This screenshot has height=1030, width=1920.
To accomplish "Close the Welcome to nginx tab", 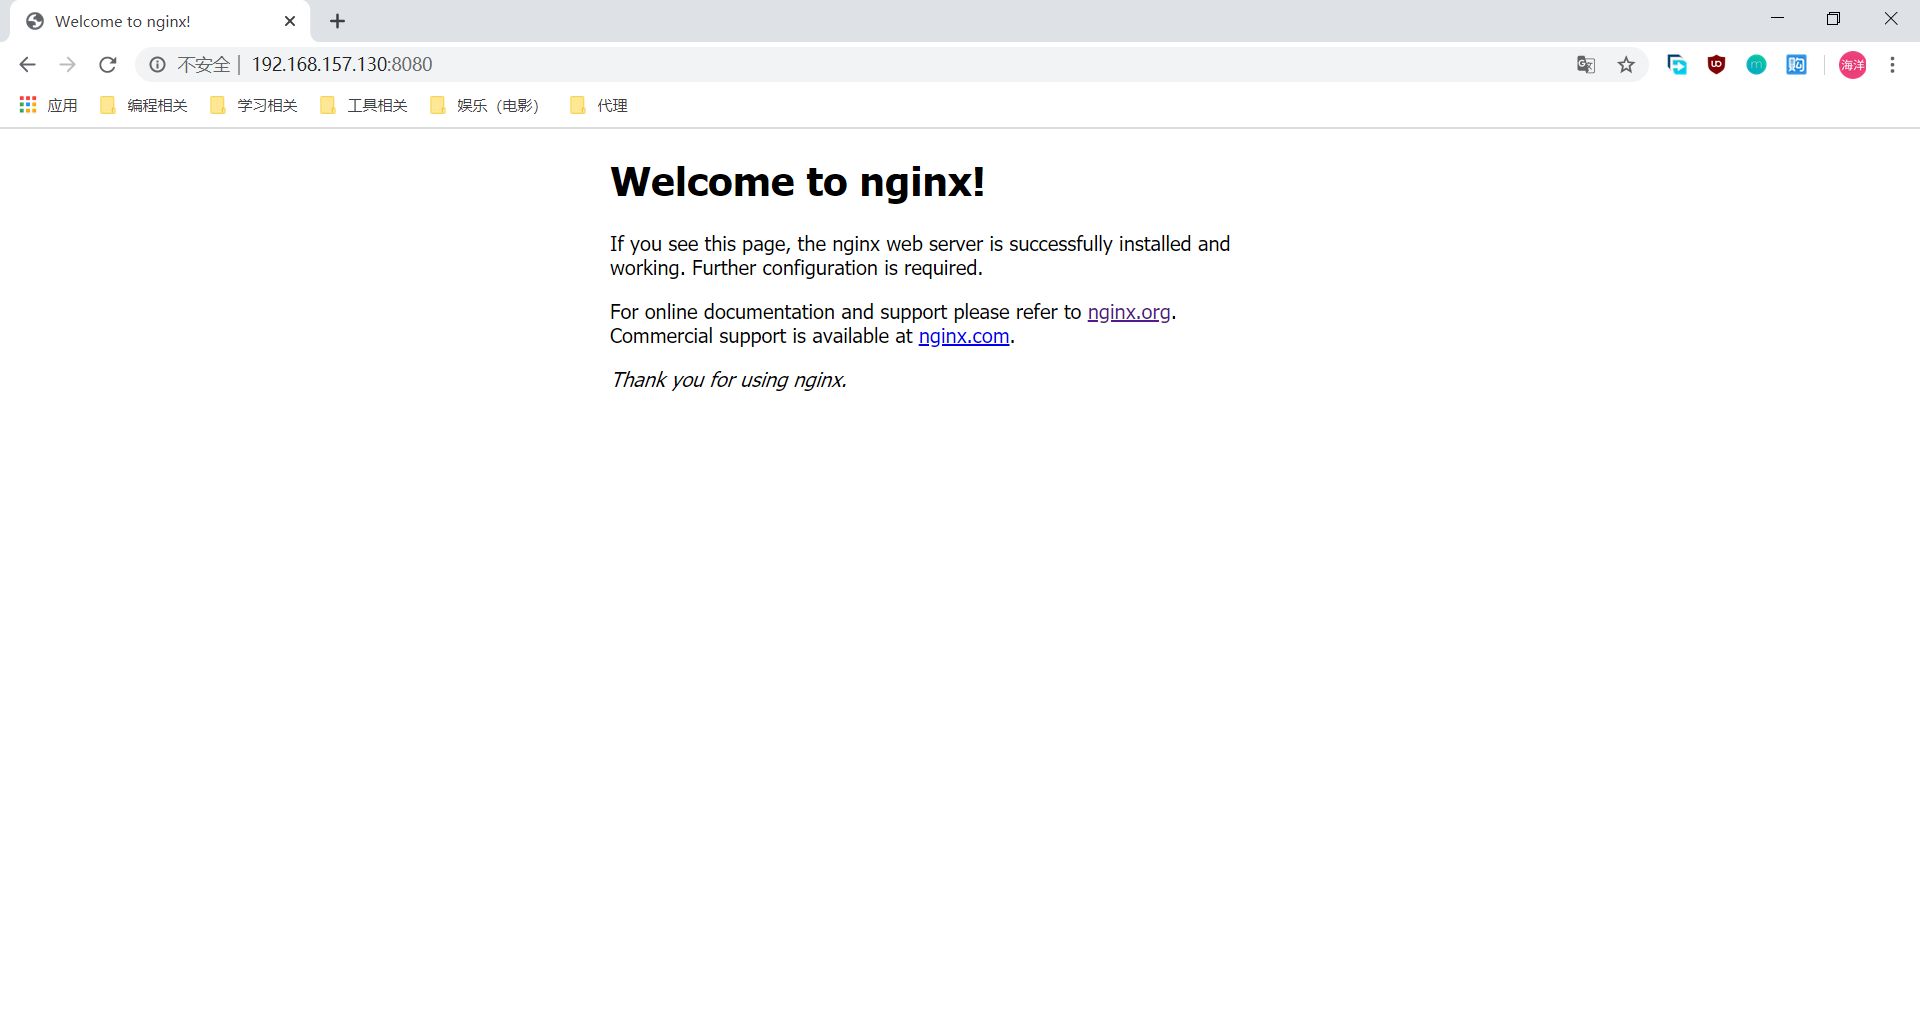I will pyautogui.click(x=290, y=21).
